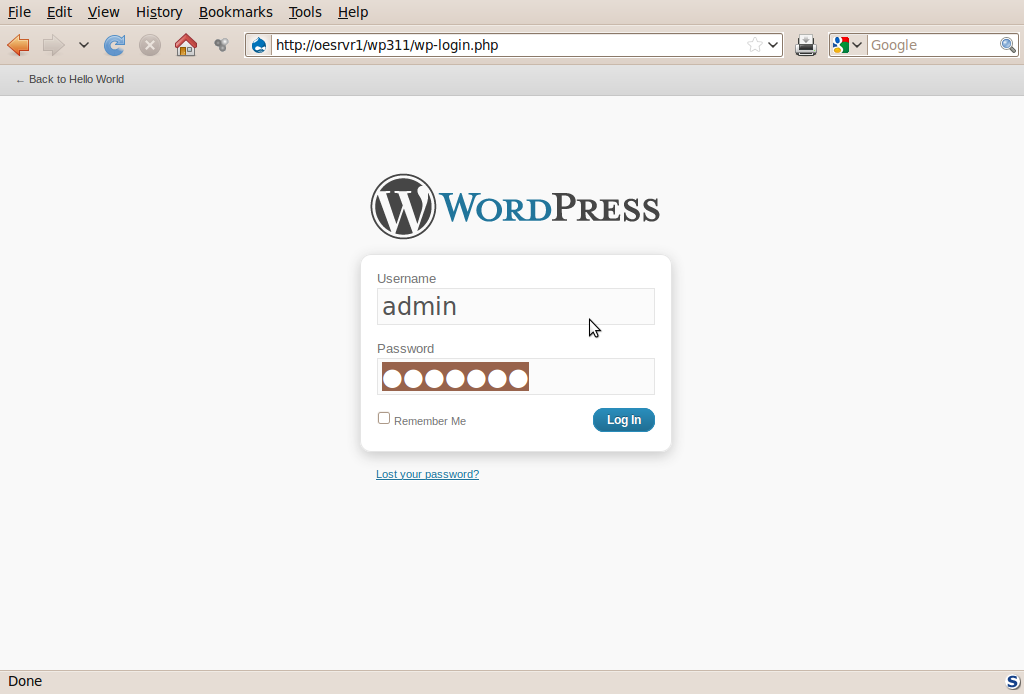Viewport: 1024px width, 694px height.
Task: Open the History menu
Action: pyautogui.click(x=159, y=12)
